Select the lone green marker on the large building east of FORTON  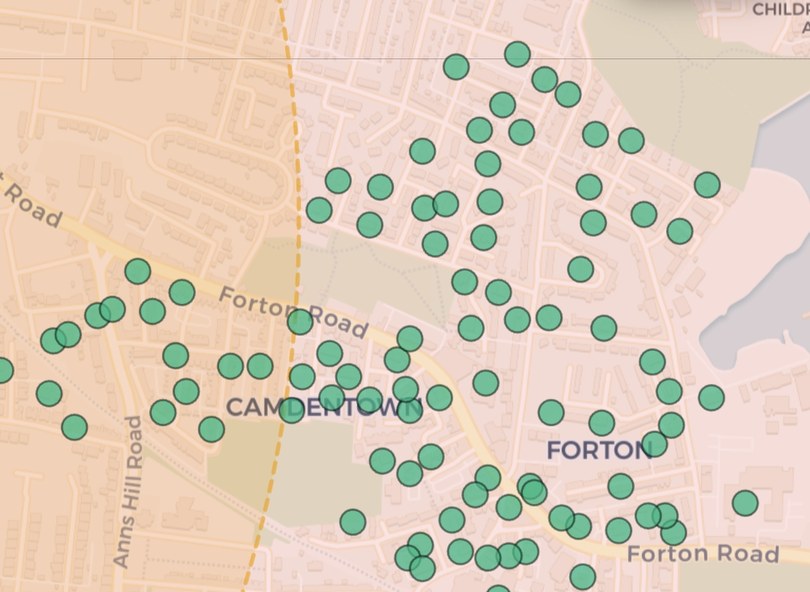click(x=745, y=503)
